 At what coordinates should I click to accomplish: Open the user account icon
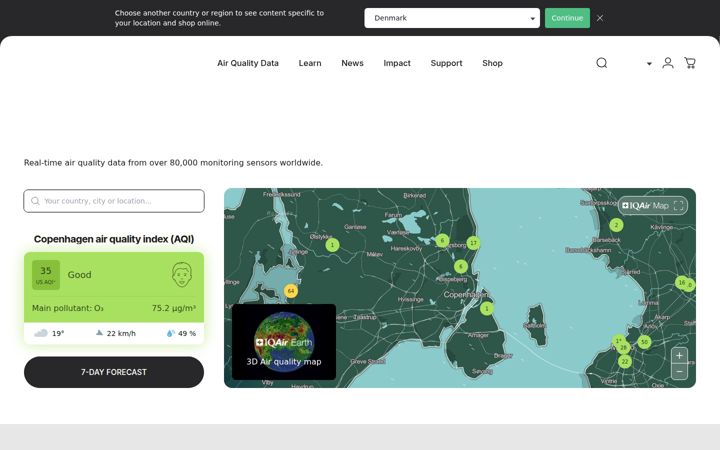pyautogui.click(x=668, y=63)
